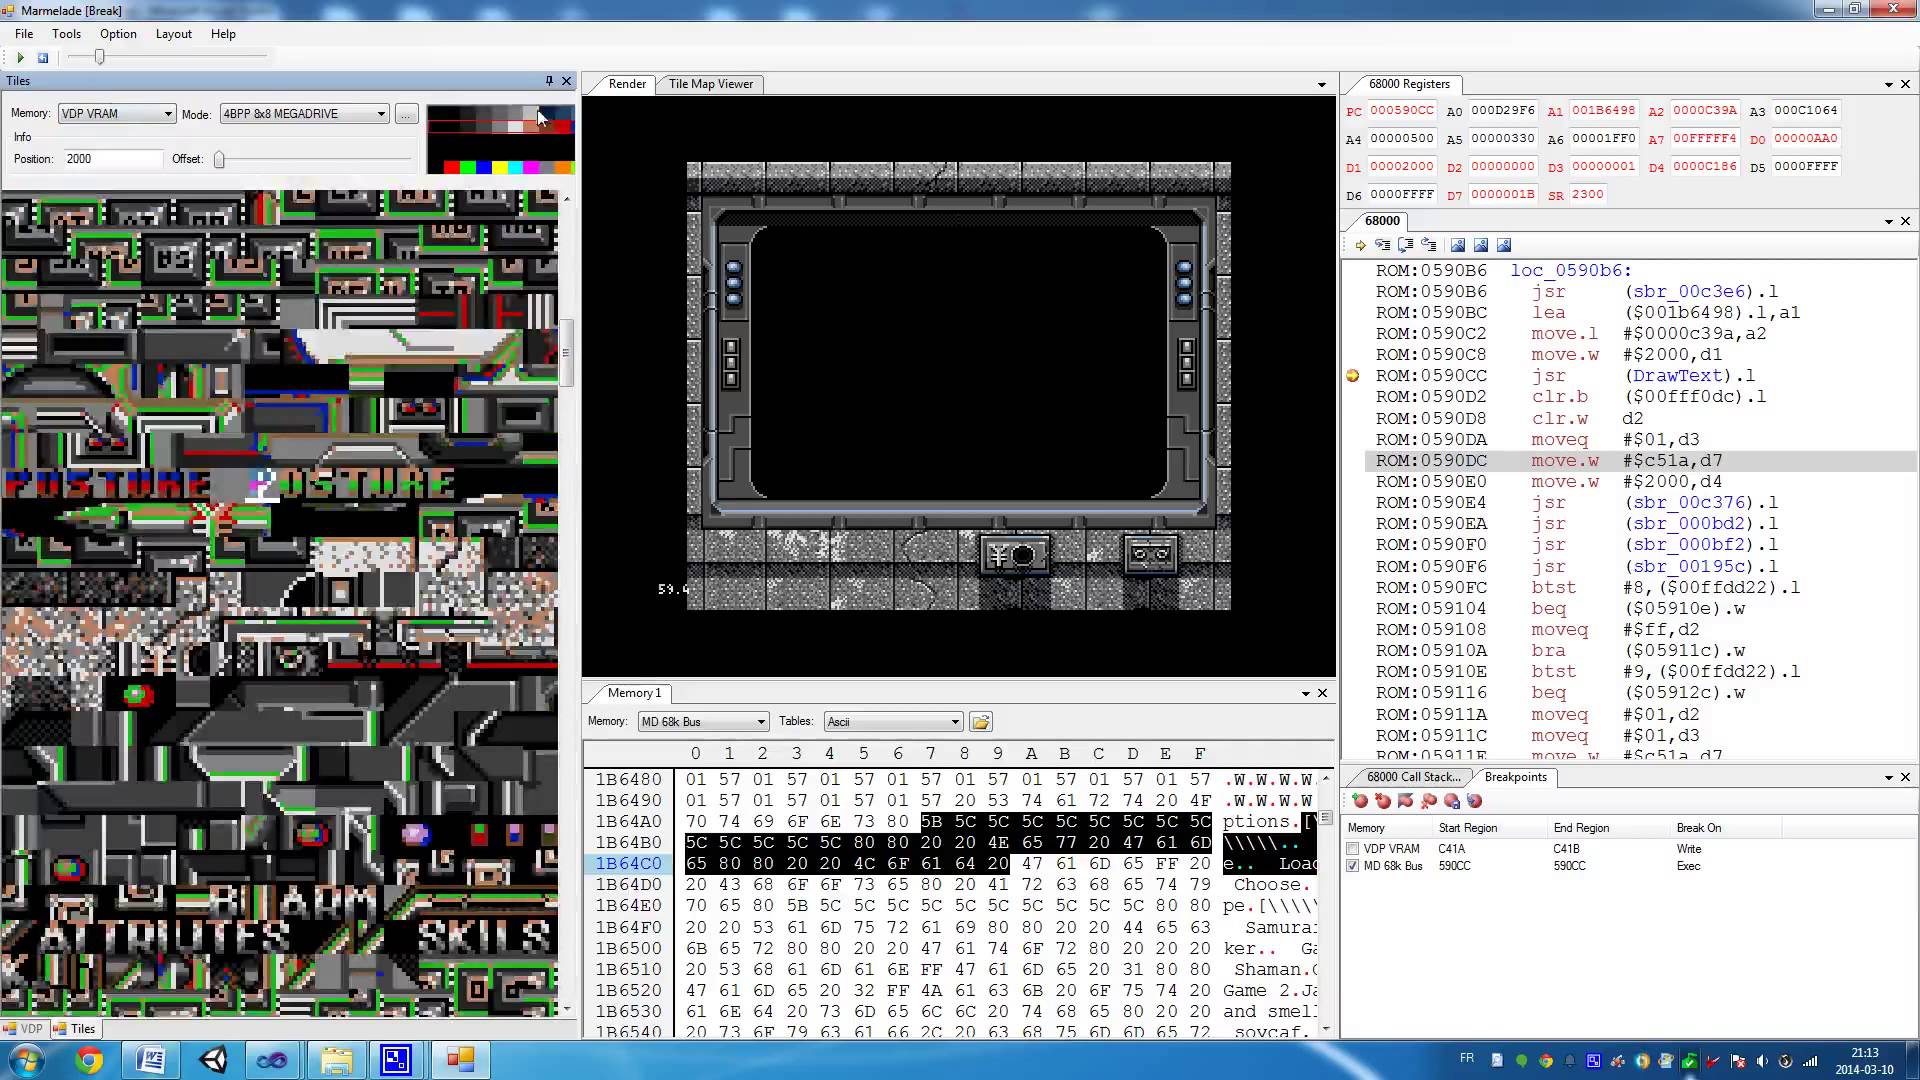Open the 68000 disassembly panel dropdown arrow

tap(1889, 222)
